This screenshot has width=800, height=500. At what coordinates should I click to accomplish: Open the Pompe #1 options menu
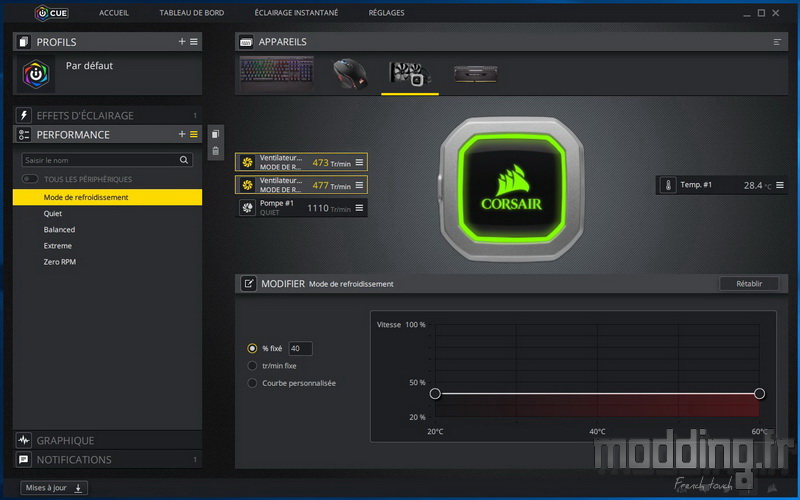pos(359,208)
